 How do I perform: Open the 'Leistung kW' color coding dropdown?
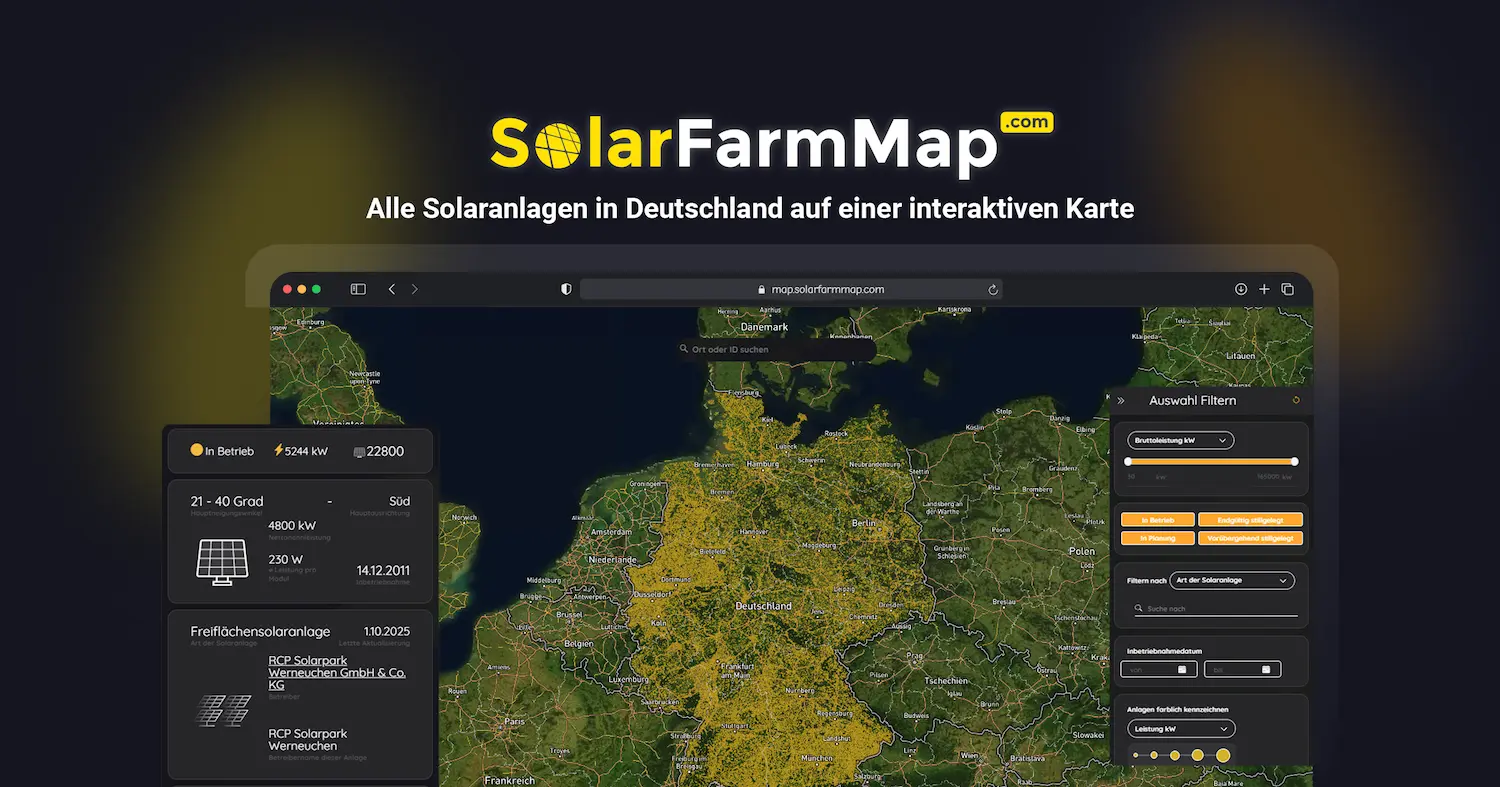1181,729
